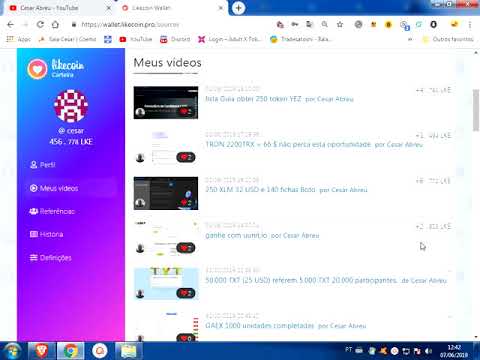The image size is (480, 360).
Task: Open a new tab with the plus button
Action: coord(238,8)
